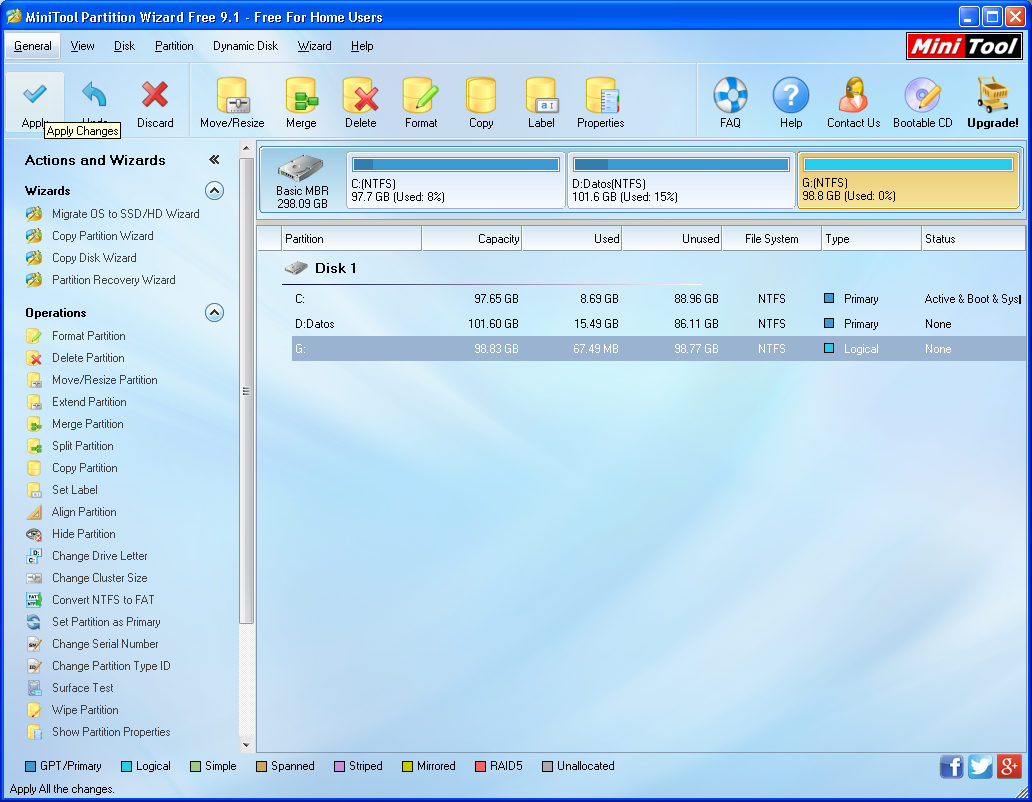Open the Partition menu
This screenshot has height=802, width=1032.
click(173, 45)
